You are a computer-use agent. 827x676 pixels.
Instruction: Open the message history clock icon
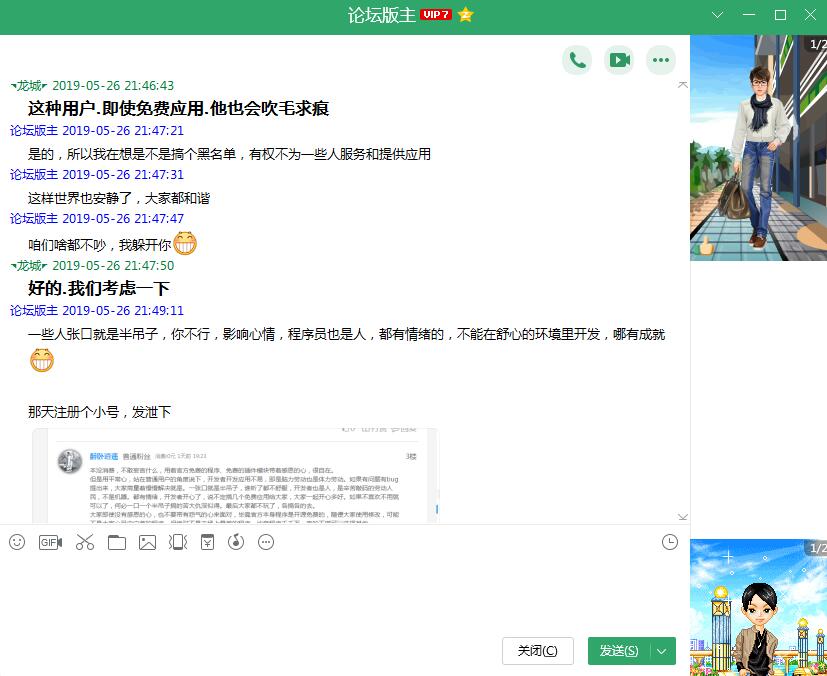coord(669,542)
